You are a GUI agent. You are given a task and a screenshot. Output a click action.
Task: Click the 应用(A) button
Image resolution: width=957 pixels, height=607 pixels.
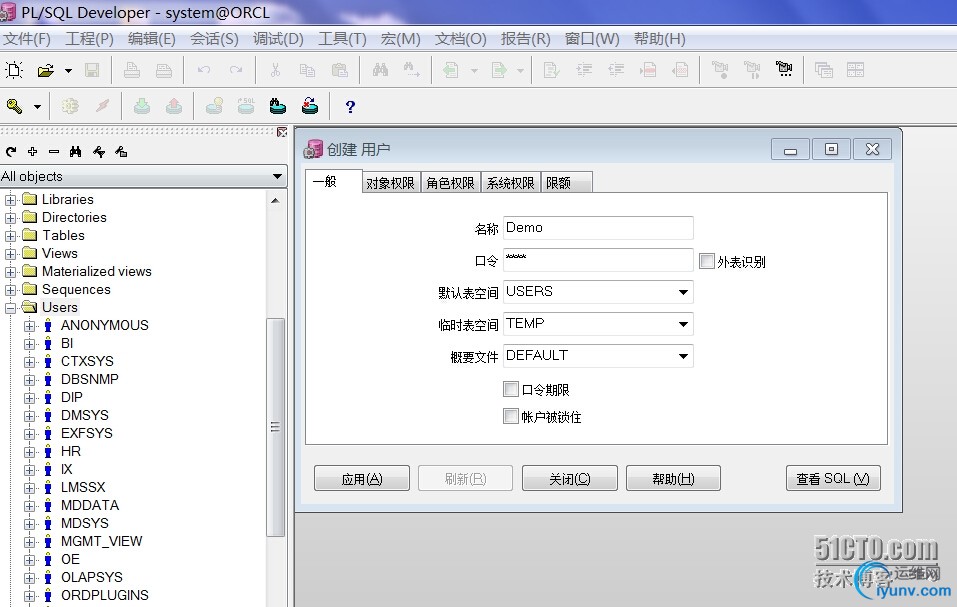click(x=362, y=478)
